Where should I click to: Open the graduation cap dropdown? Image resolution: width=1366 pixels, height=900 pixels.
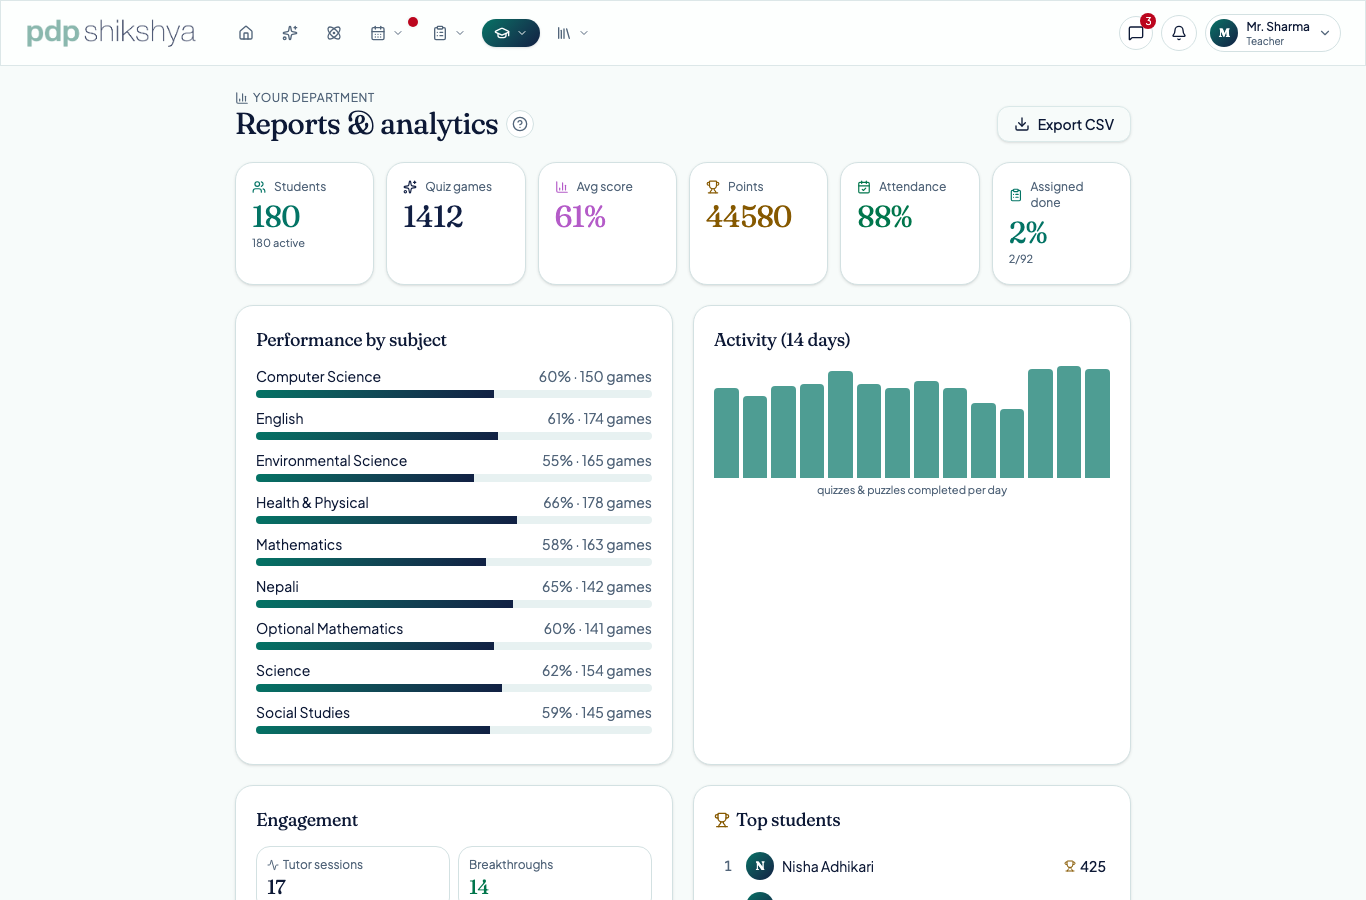pyautogui.click(x=511, y=33)
